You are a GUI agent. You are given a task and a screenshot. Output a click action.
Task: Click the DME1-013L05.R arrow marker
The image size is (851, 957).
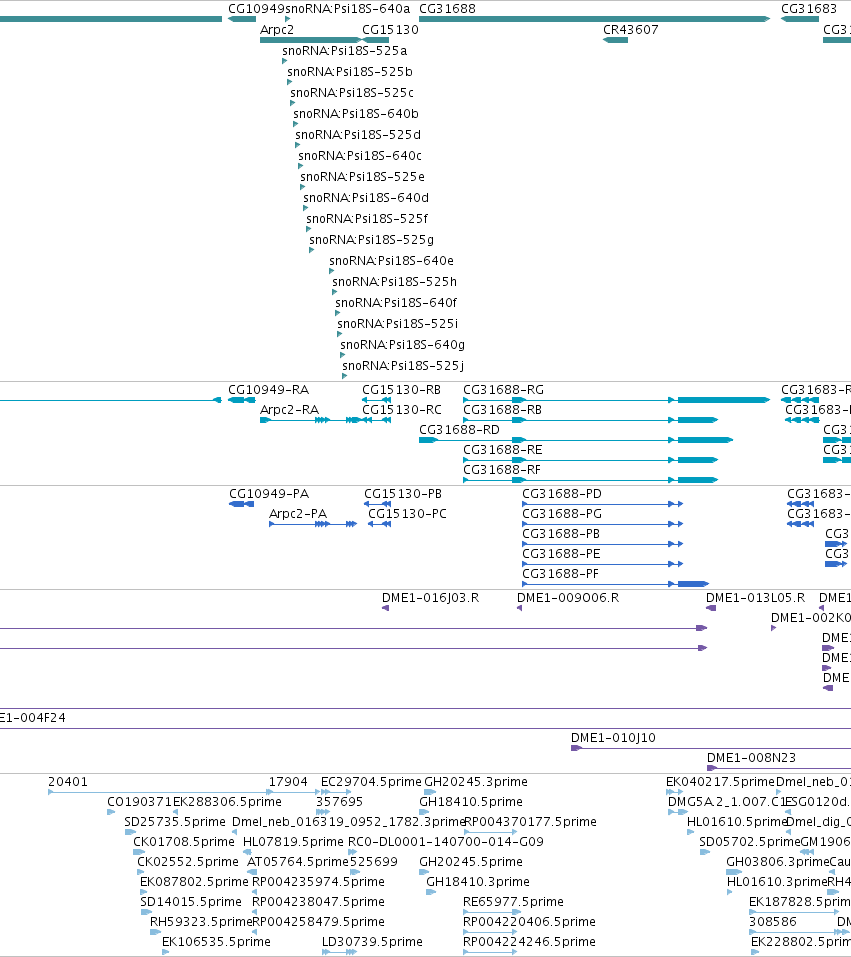coord(711,608)
